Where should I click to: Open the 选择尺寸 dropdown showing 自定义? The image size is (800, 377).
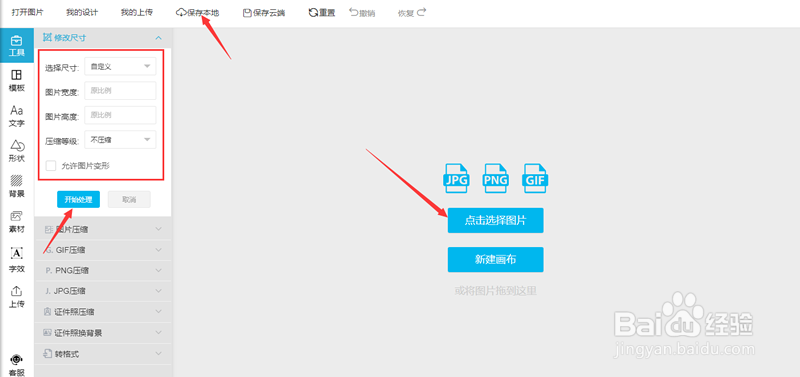[x=120, y=67]
